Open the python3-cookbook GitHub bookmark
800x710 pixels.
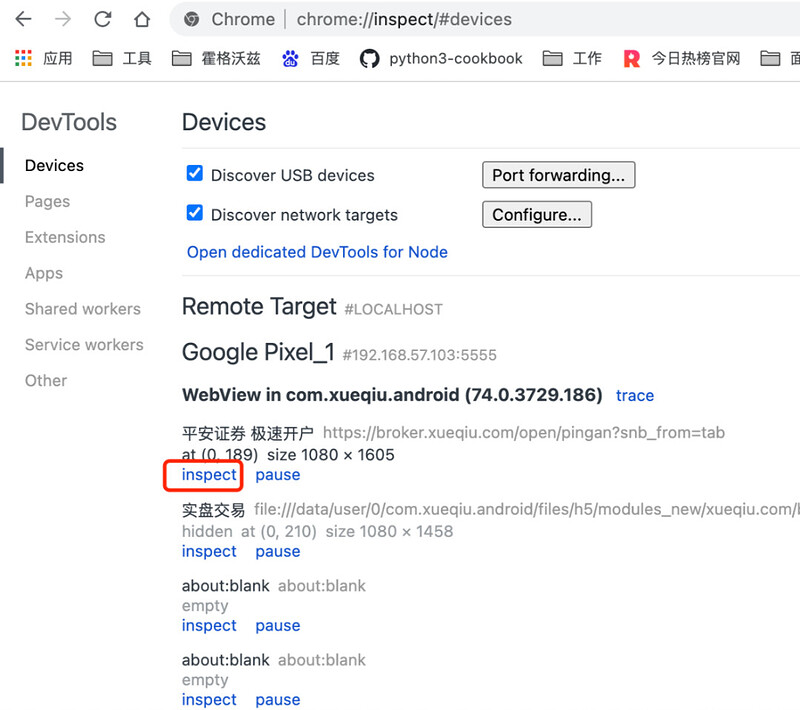(441, 59)
